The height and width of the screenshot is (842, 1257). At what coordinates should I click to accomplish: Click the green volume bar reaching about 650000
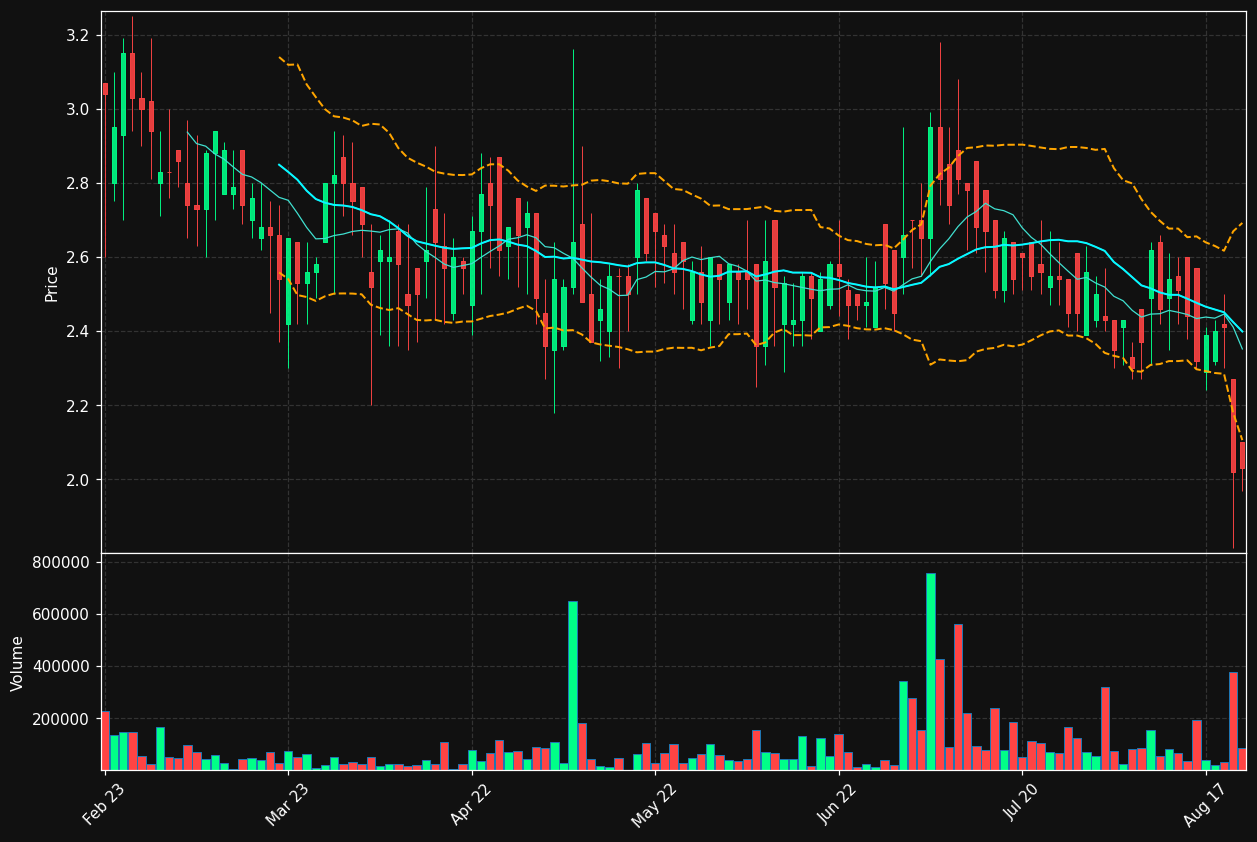click(x=573, y=686)
